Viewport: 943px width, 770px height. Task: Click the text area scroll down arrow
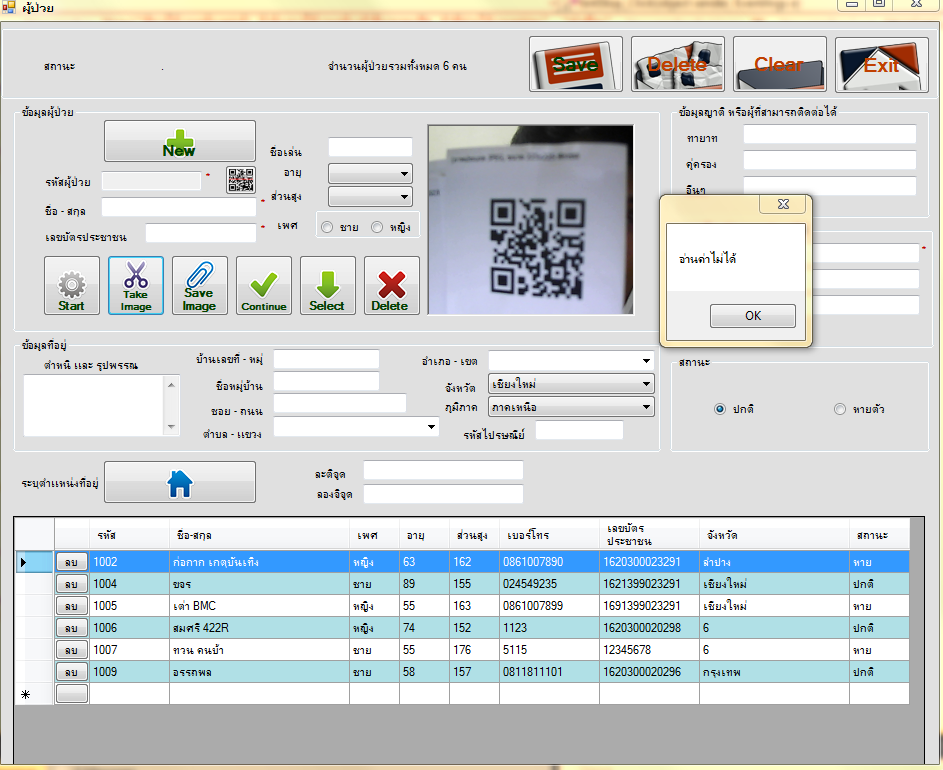171,427
